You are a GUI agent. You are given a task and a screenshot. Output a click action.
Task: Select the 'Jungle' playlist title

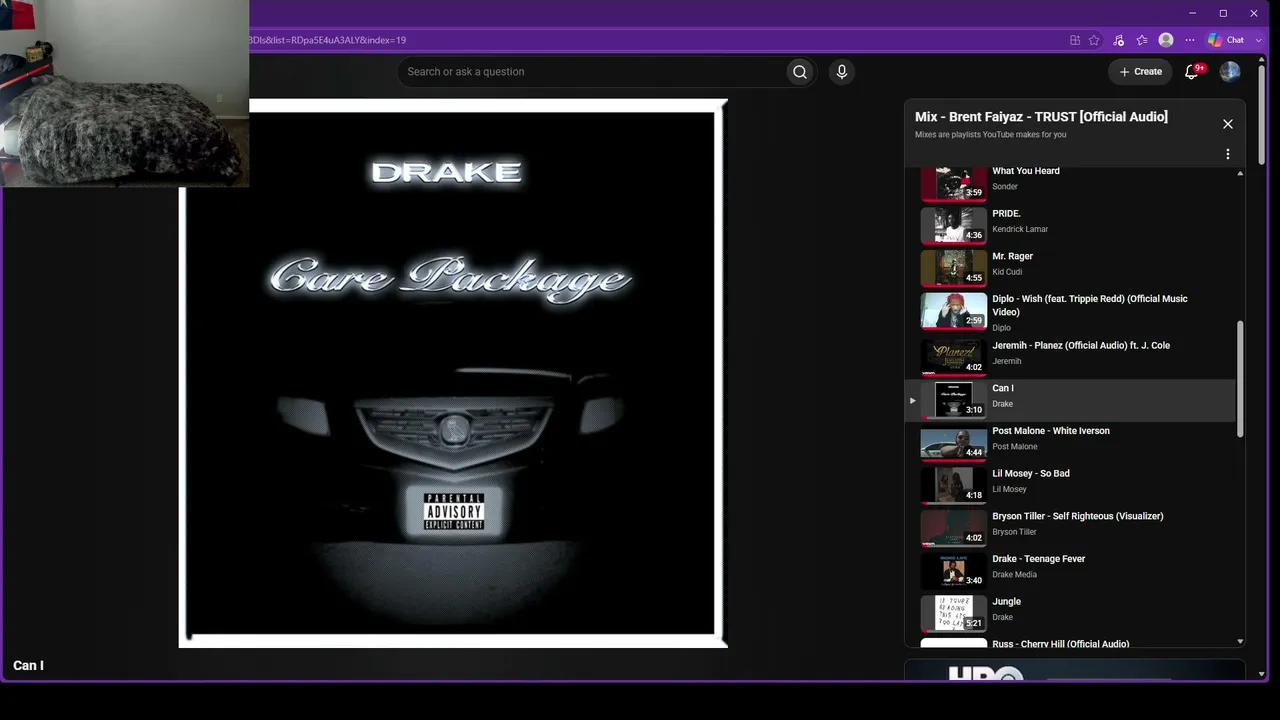click(x=1006, y=602)
